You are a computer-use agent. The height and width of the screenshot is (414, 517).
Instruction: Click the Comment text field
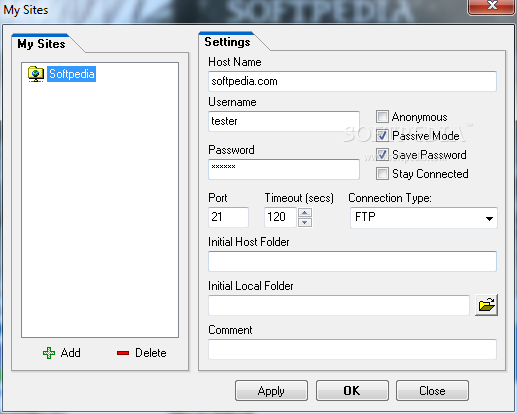click(x=352, y=349)
